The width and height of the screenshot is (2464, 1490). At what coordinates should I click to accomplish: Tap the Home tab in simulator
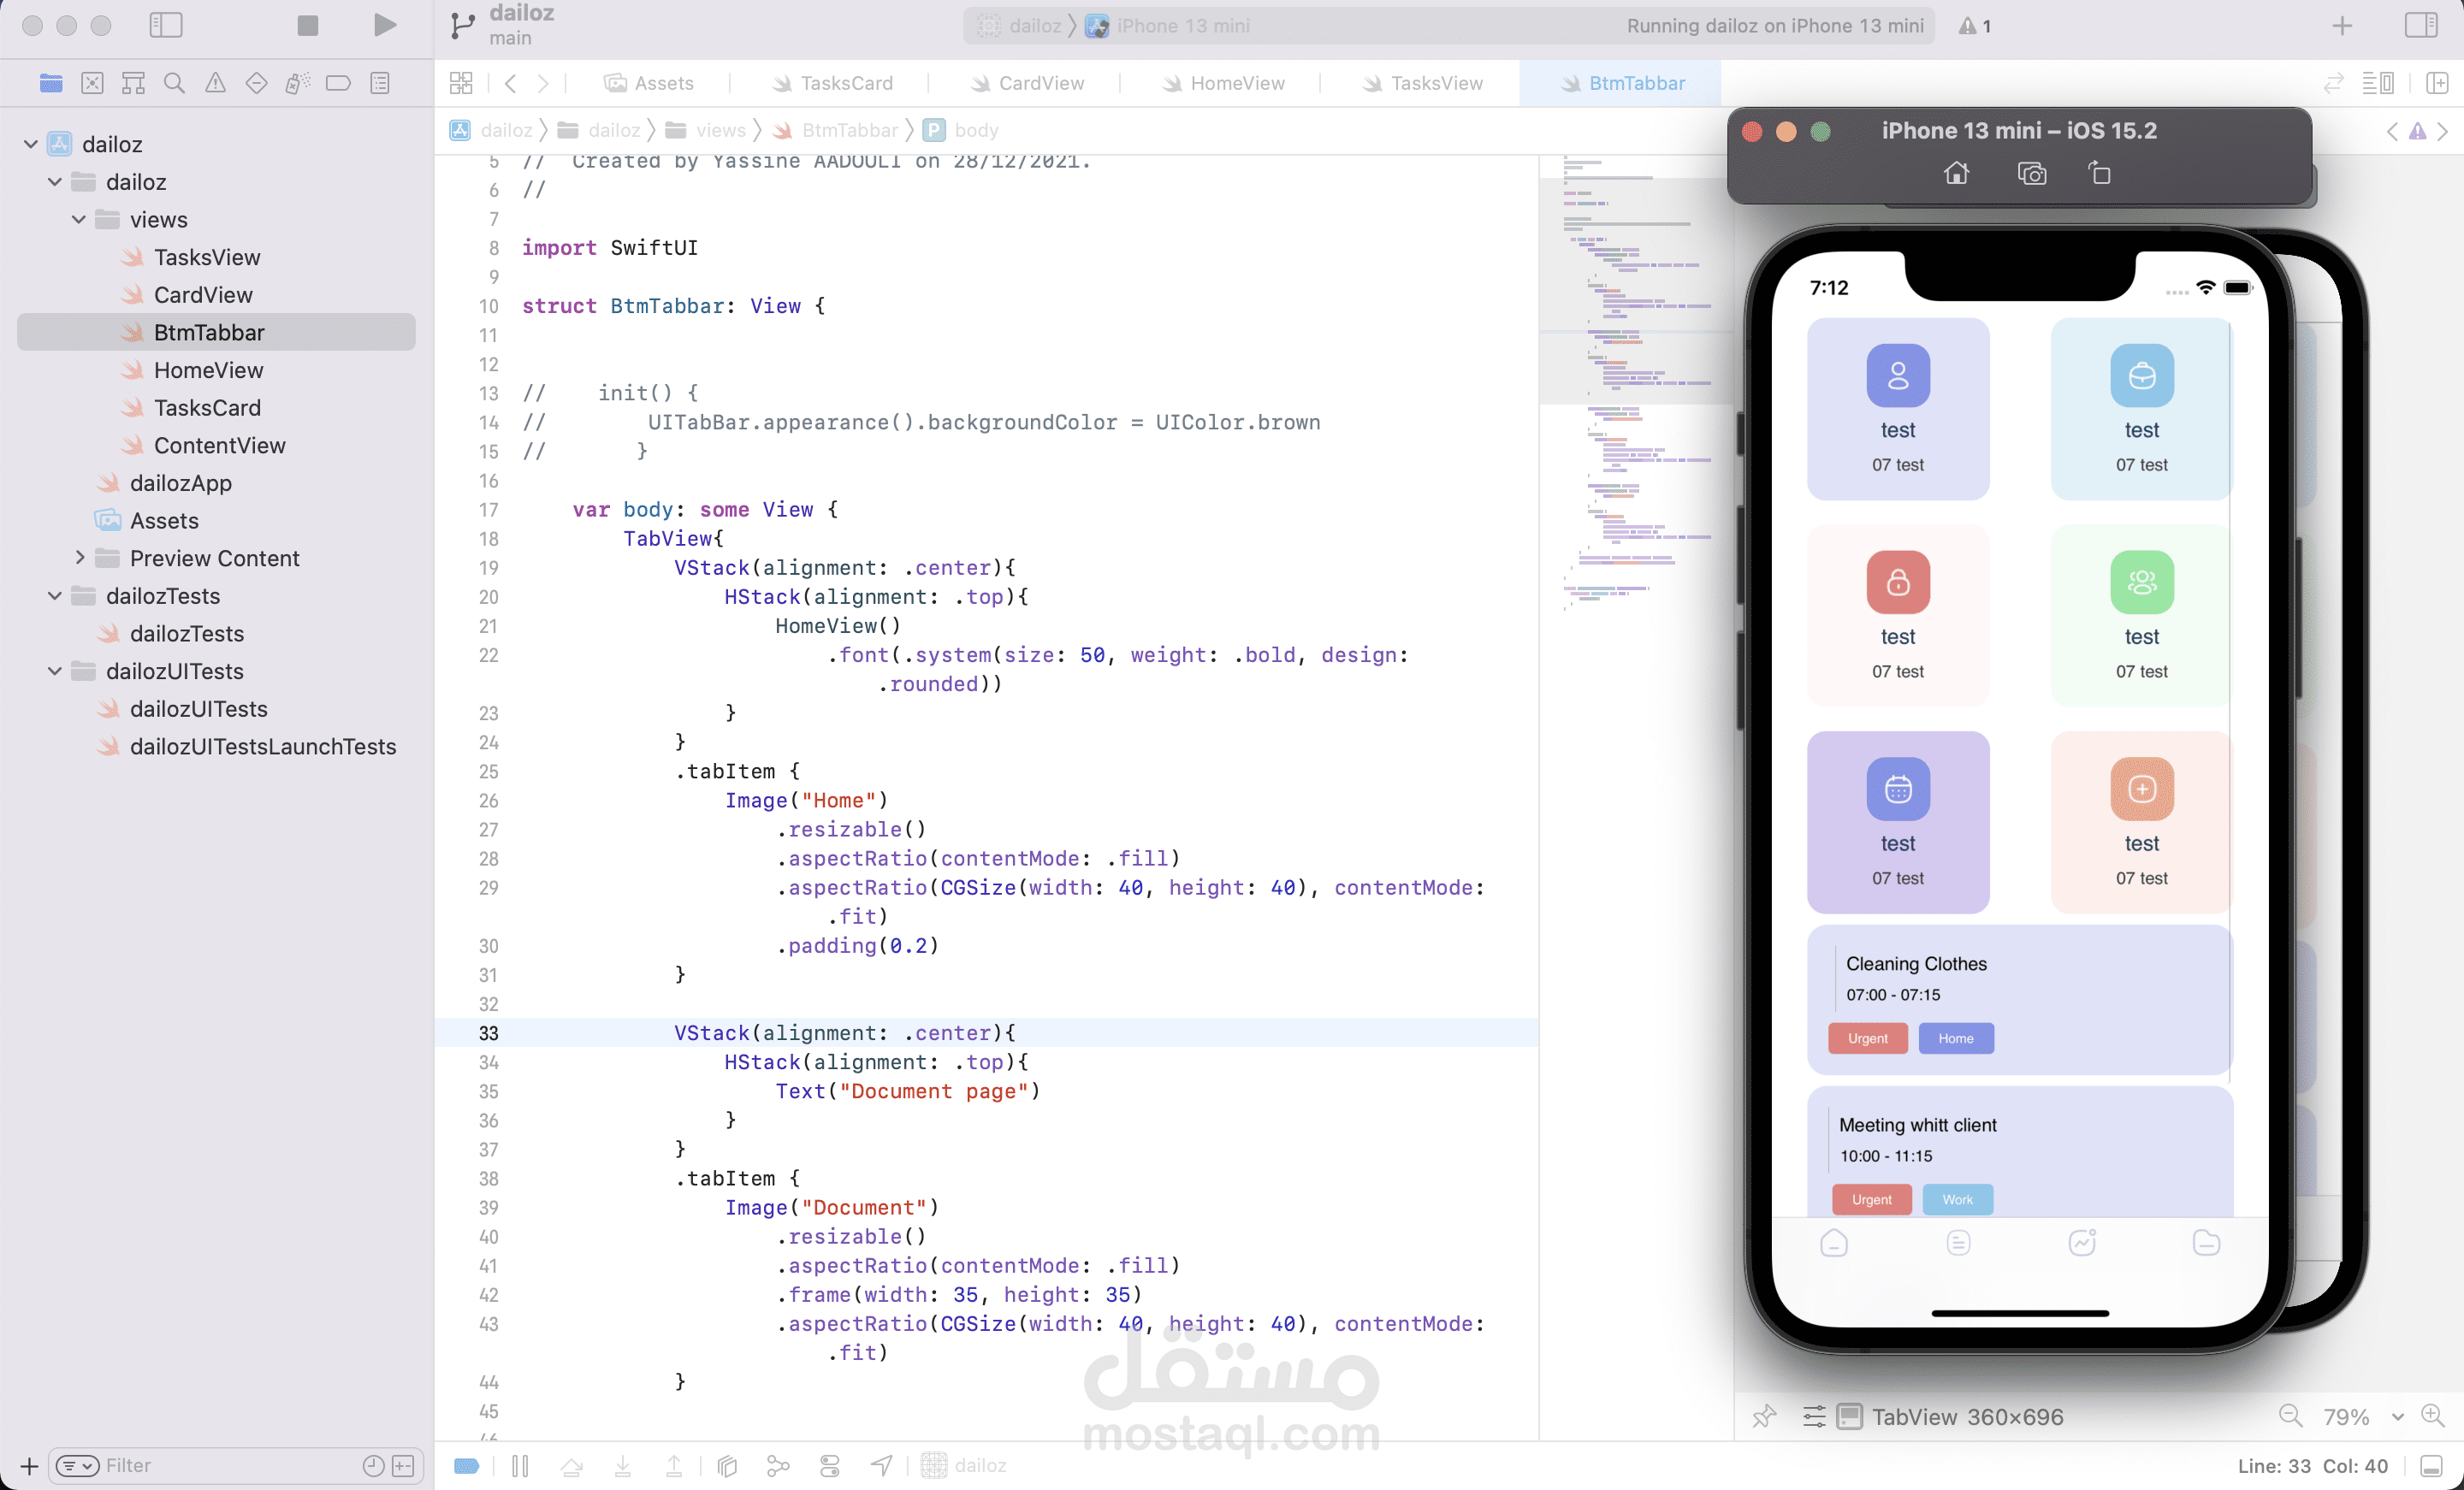click(1834, 1242)
